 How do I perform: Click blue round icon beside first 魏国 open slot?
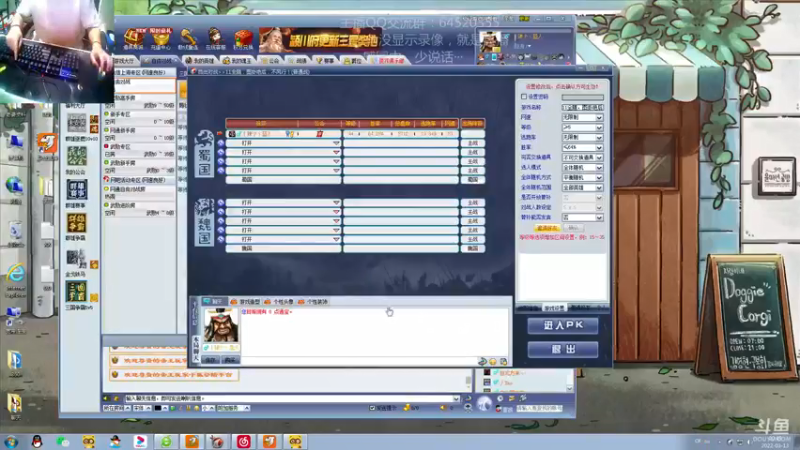[x=220, y=203]
